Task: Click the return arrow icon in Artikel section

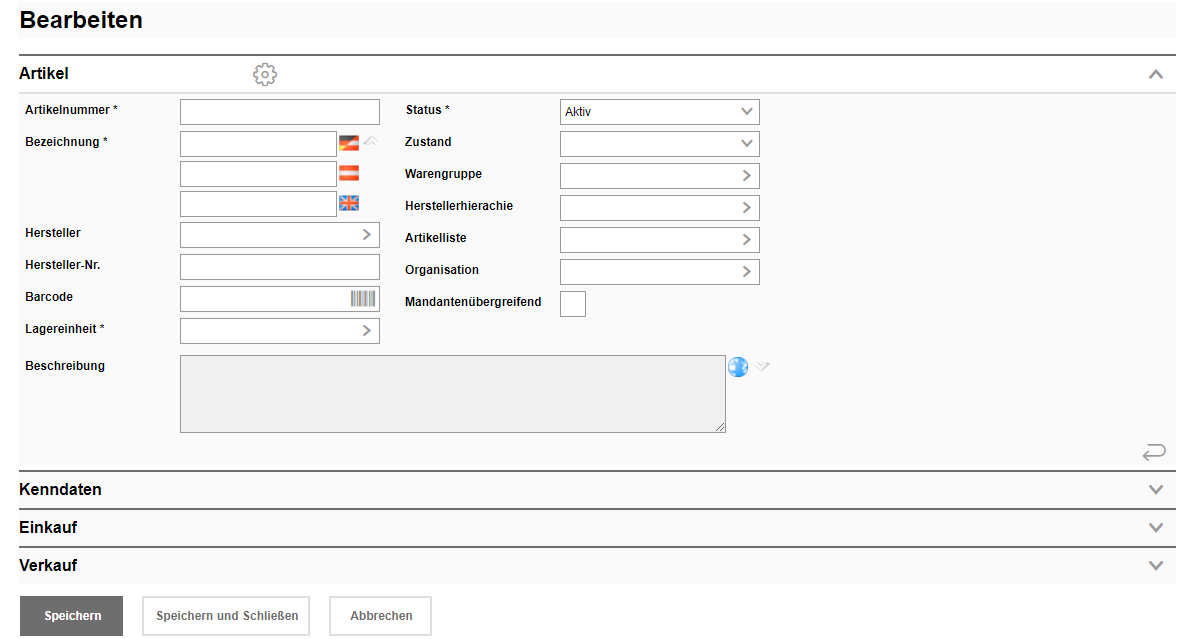Action: [1154, 452]
